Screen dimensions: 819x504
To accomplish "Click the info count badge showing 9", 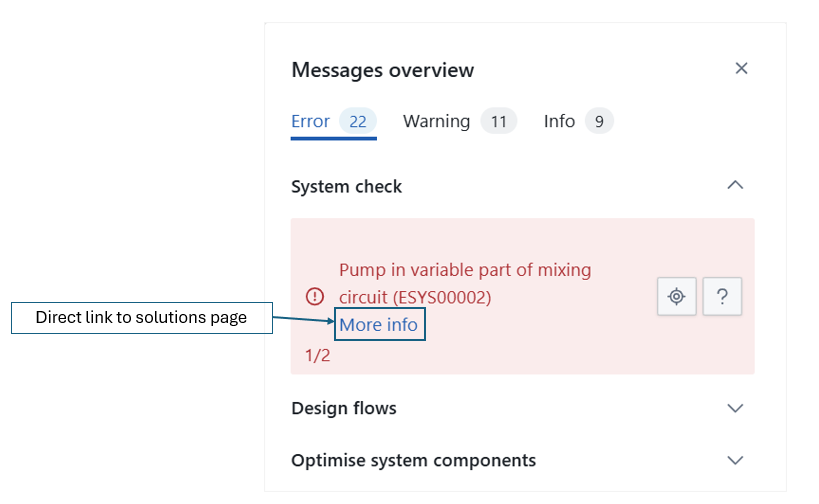I will tap(598, 122).
